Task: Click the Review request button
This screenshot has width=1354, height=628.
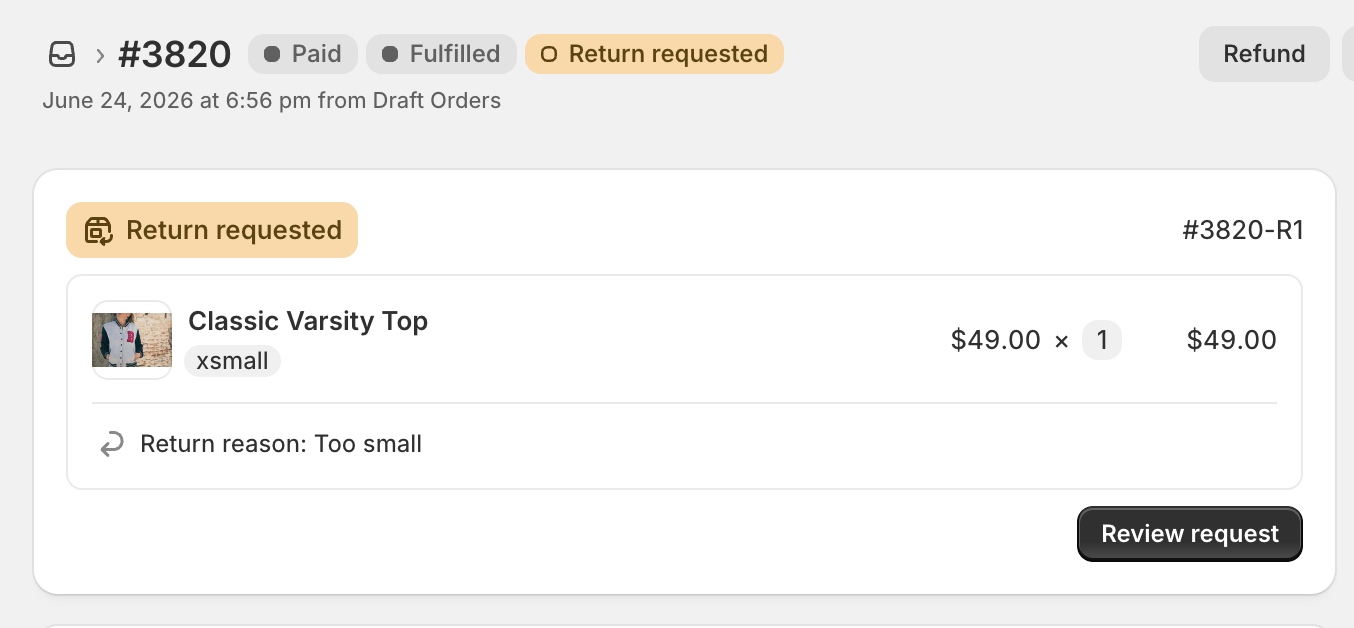Action: 1190,534
